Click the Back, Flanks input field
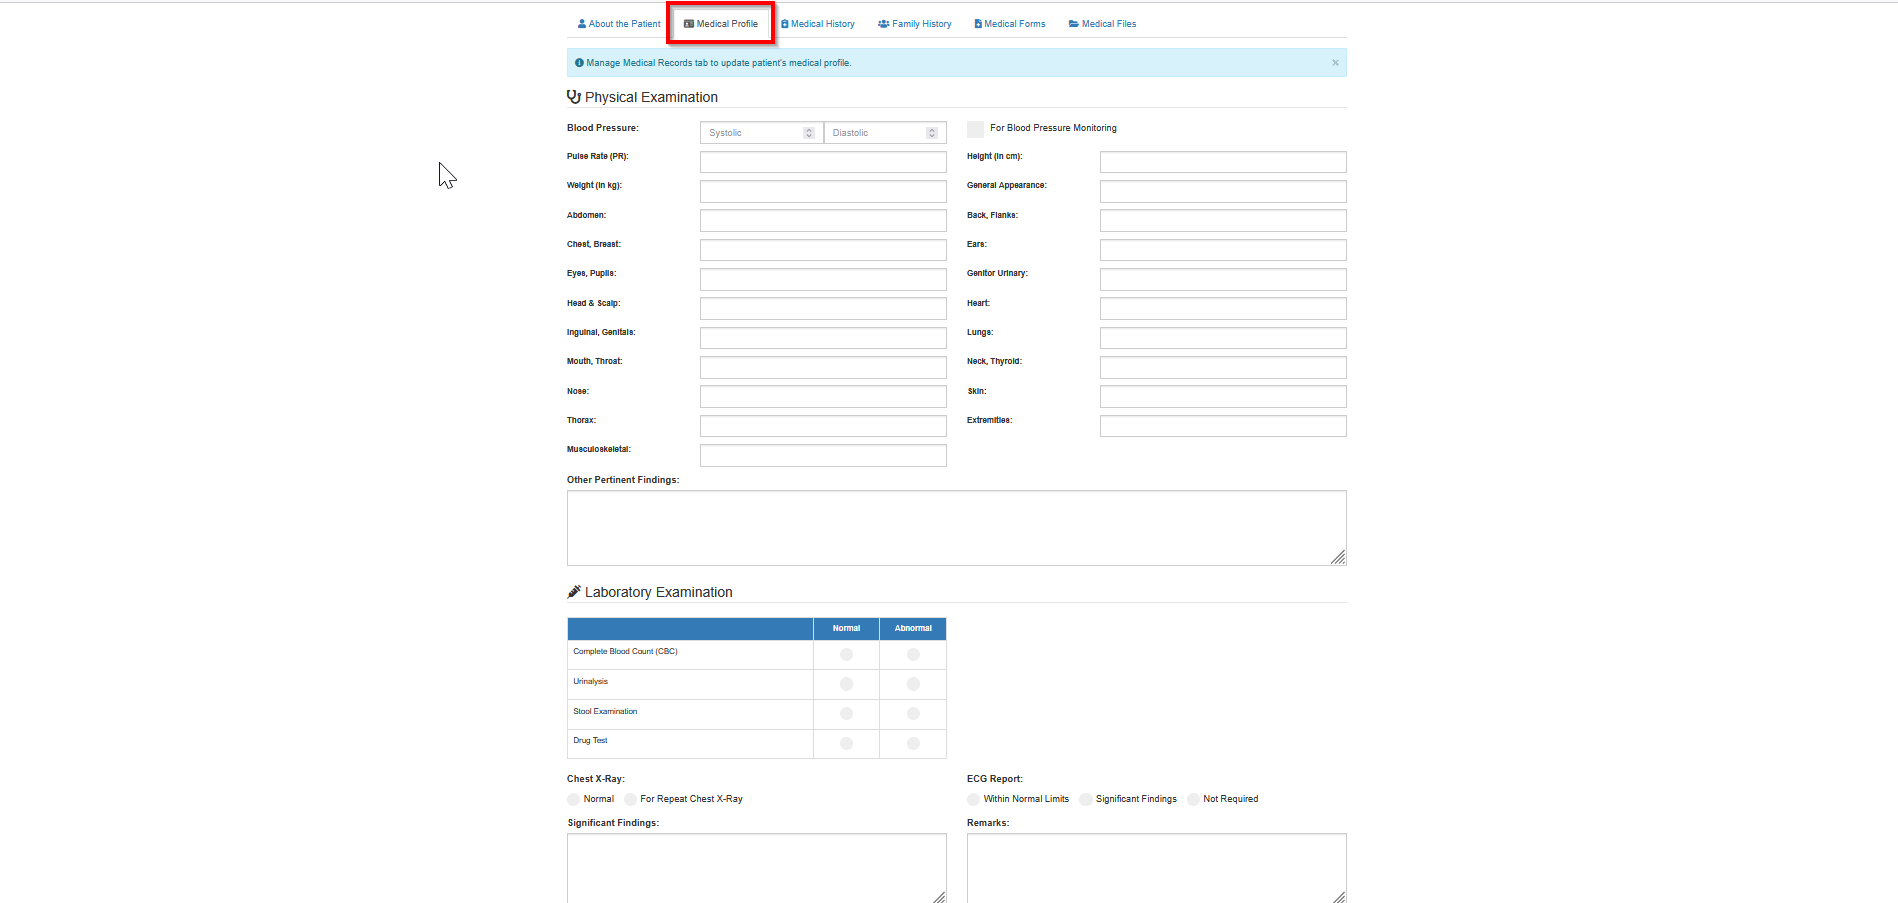The width and height of the screenshot is (1898, 903). 1223,220
